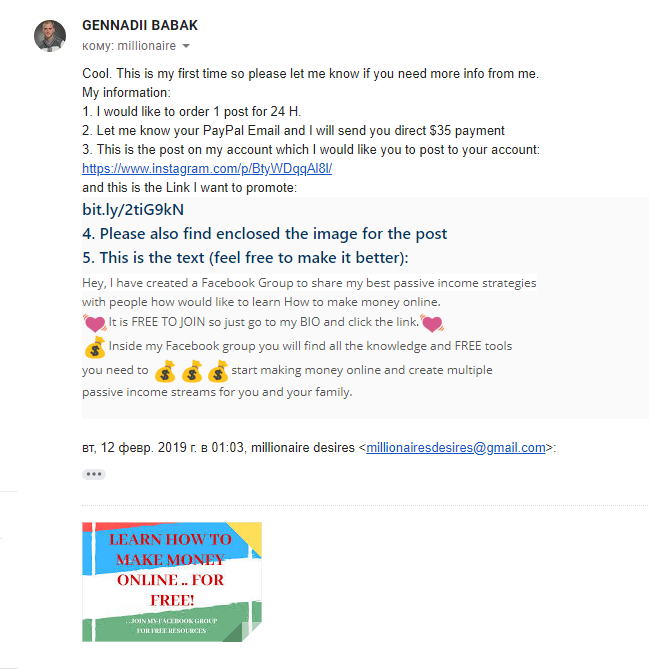Open the Instagram post link
649x669 pixels.
tap(207, 169)
